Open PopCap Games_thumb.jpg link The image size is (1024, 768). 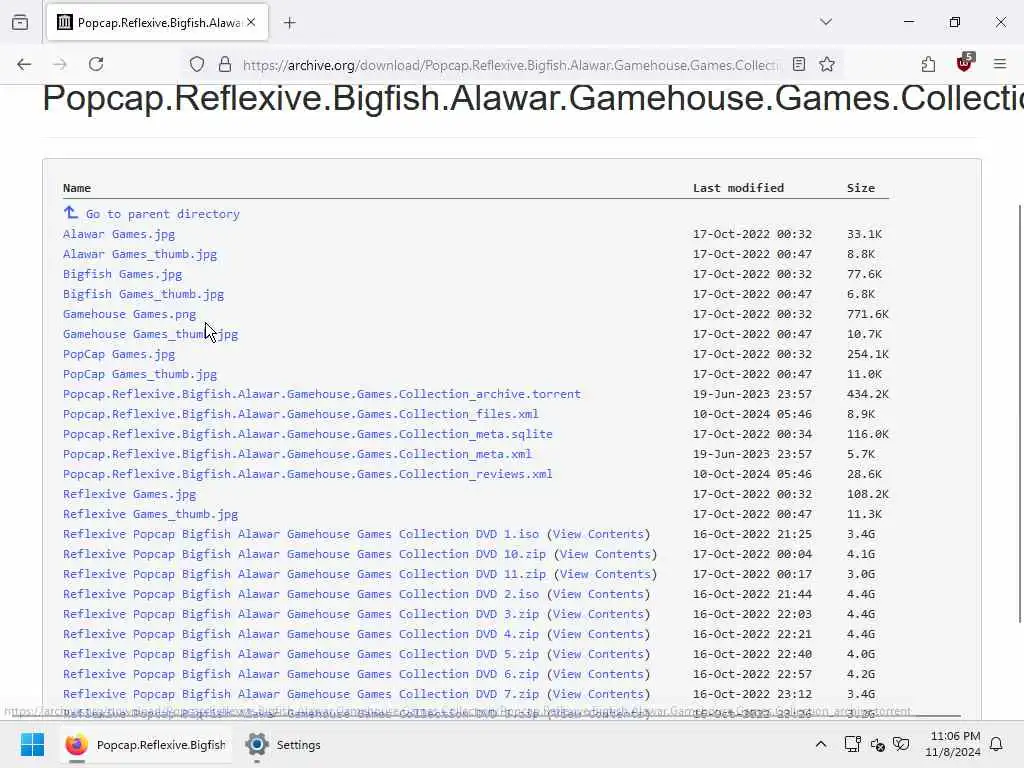pyautogui.click(x=140, y=374)
